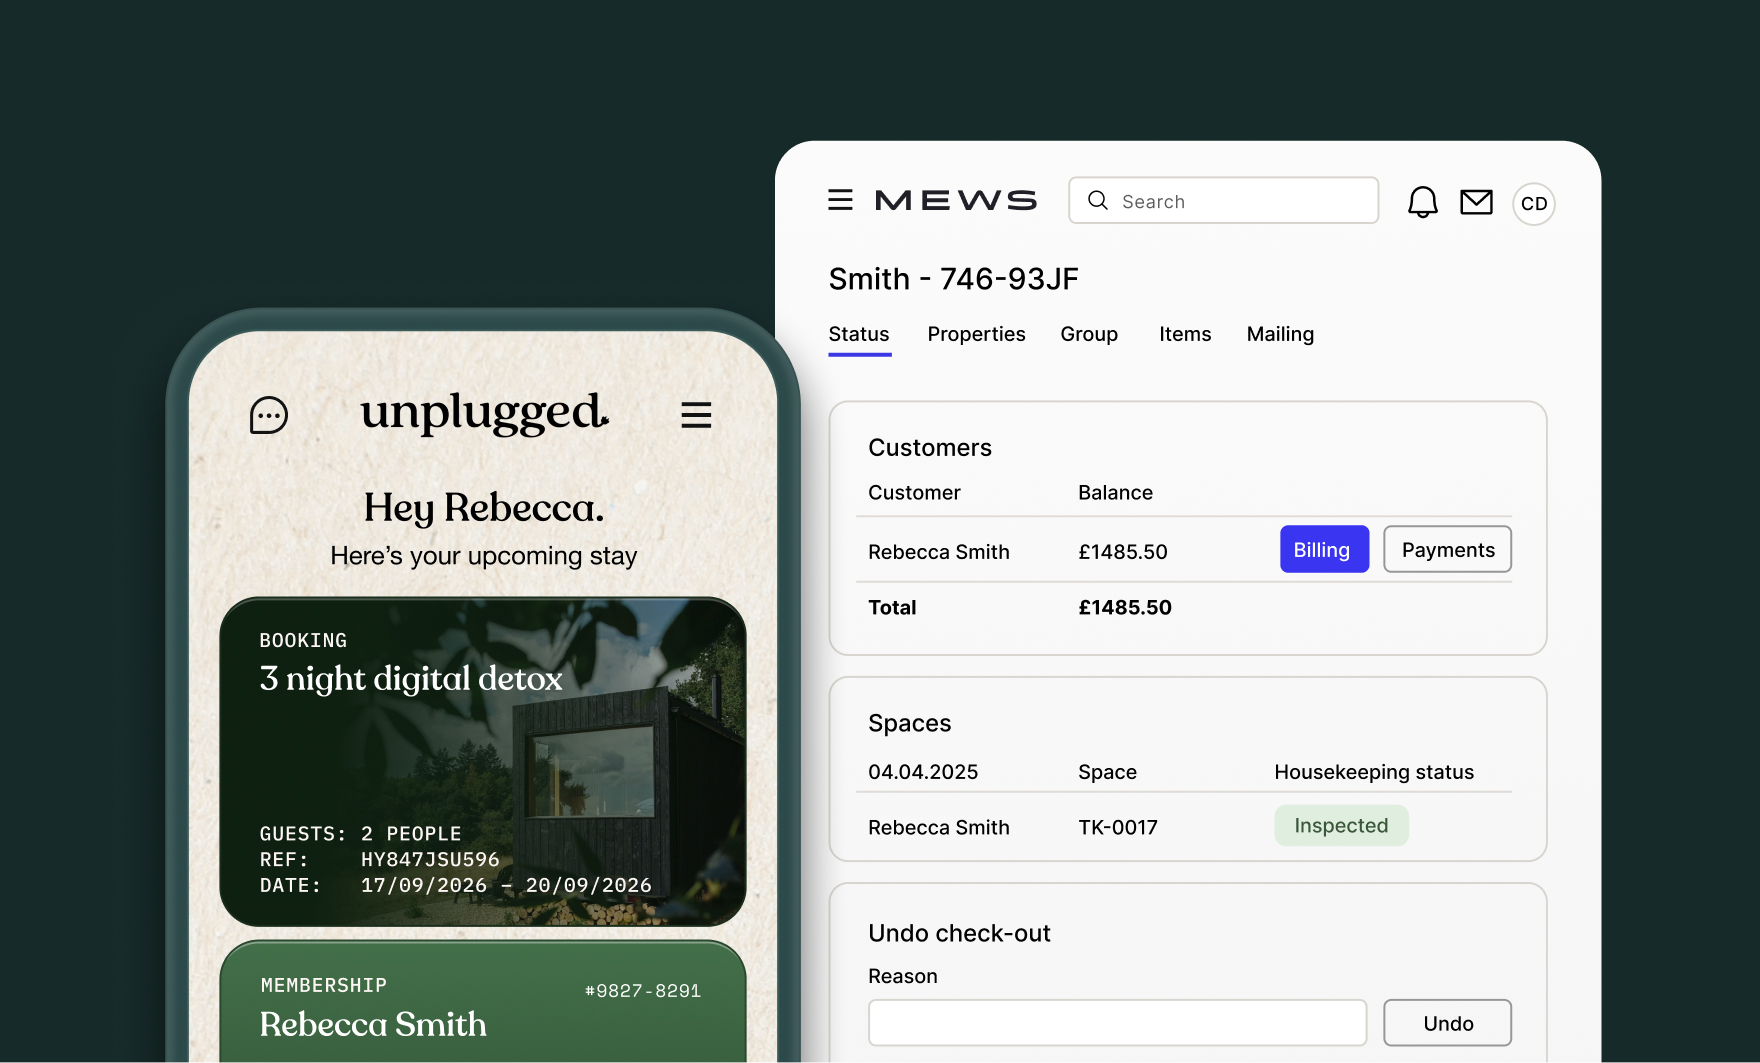Open chat bubble in the unplugged app
The image size is (1760, 1063).
(x=267, y=415)
